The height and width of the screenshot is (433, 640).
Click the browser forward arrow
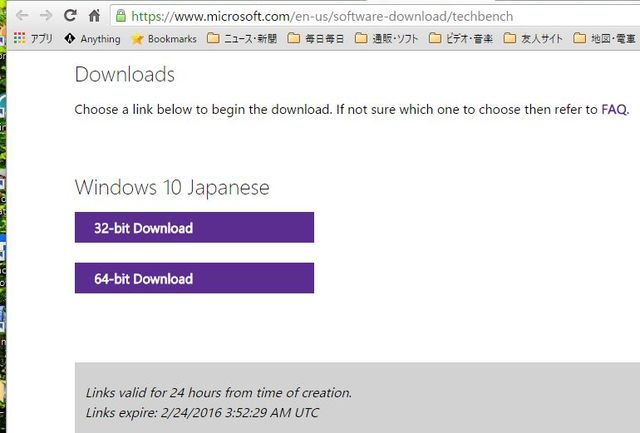click(x=46, y=16)
